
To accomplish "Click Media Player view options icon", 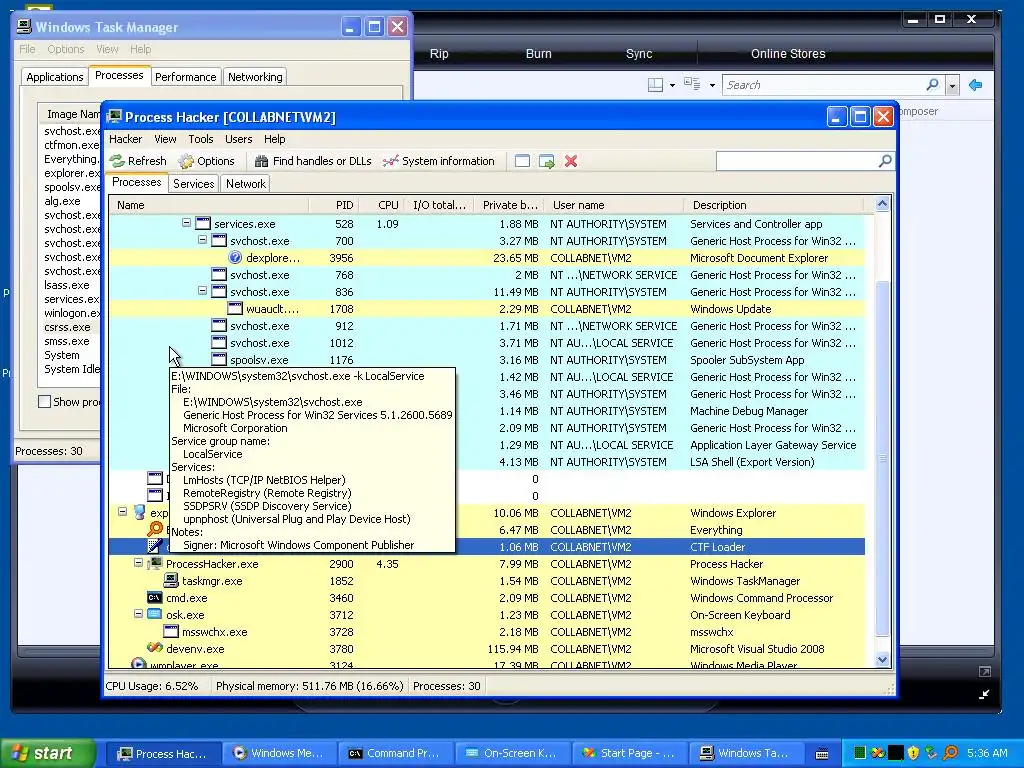I will pos(692,84).
